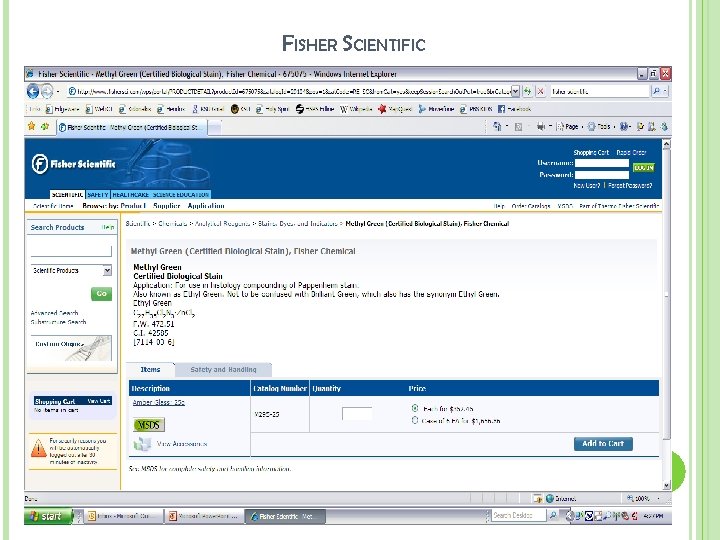The image size is (720, 540).
Task: Click the Shopping Cart header link
Action: point(591,152)
